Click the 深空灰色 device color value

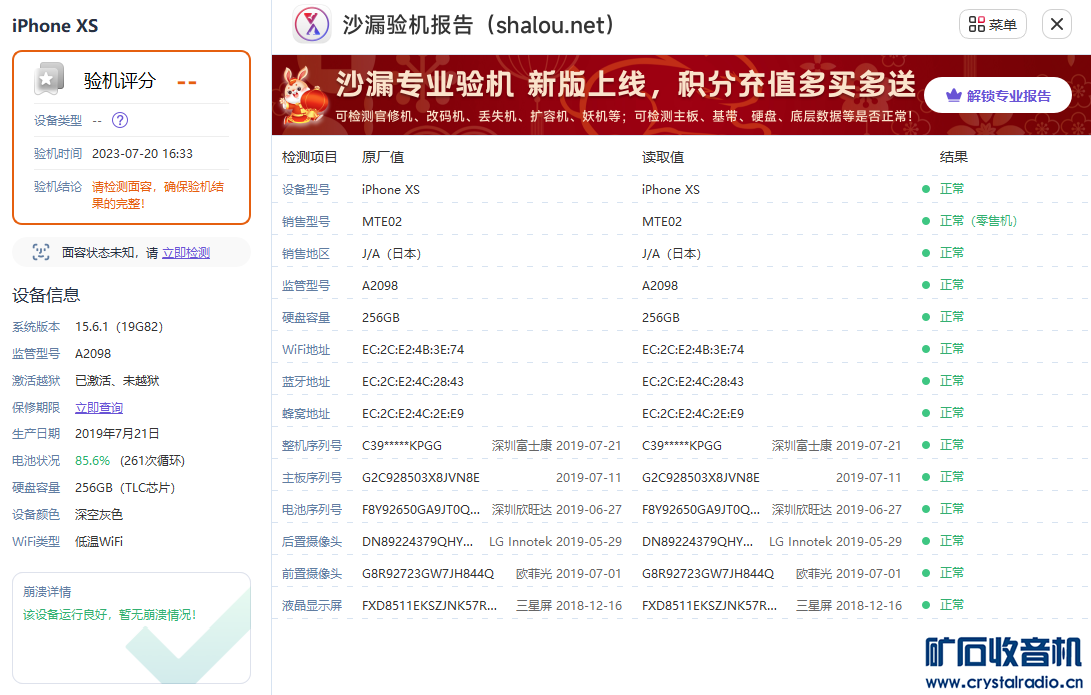99,514
